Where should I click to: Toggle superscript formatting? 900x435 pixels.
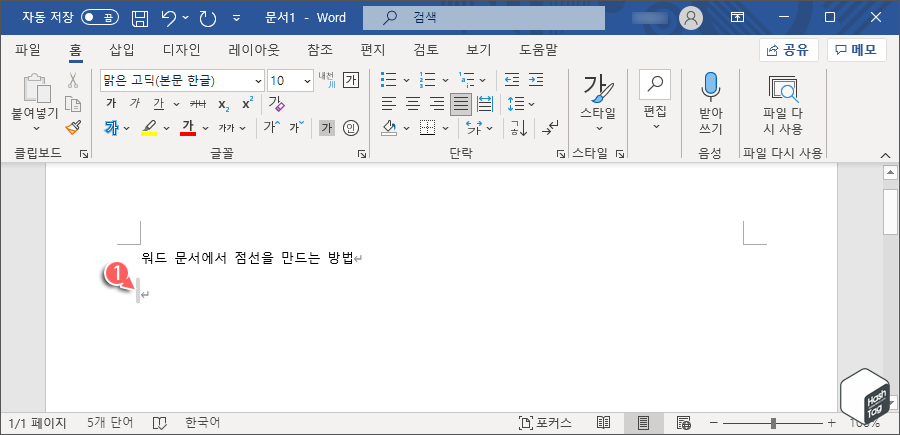tap(247, 104)
